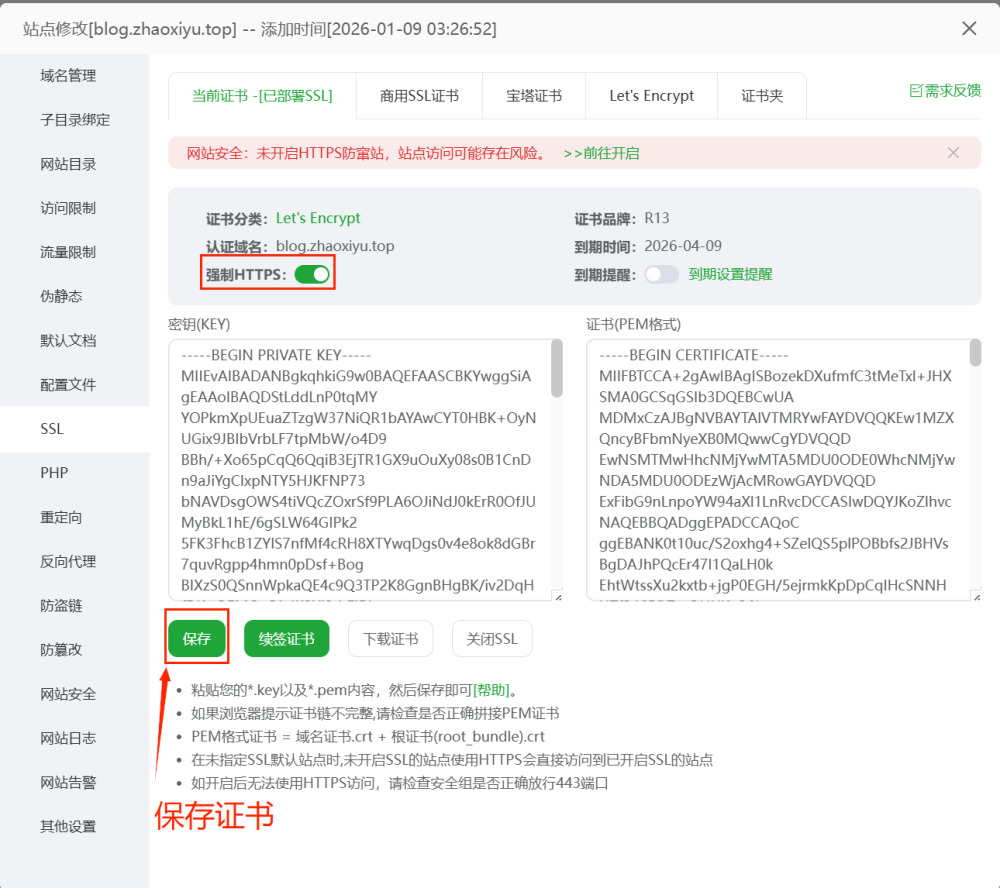Open the 当前证书 tab

262,96
